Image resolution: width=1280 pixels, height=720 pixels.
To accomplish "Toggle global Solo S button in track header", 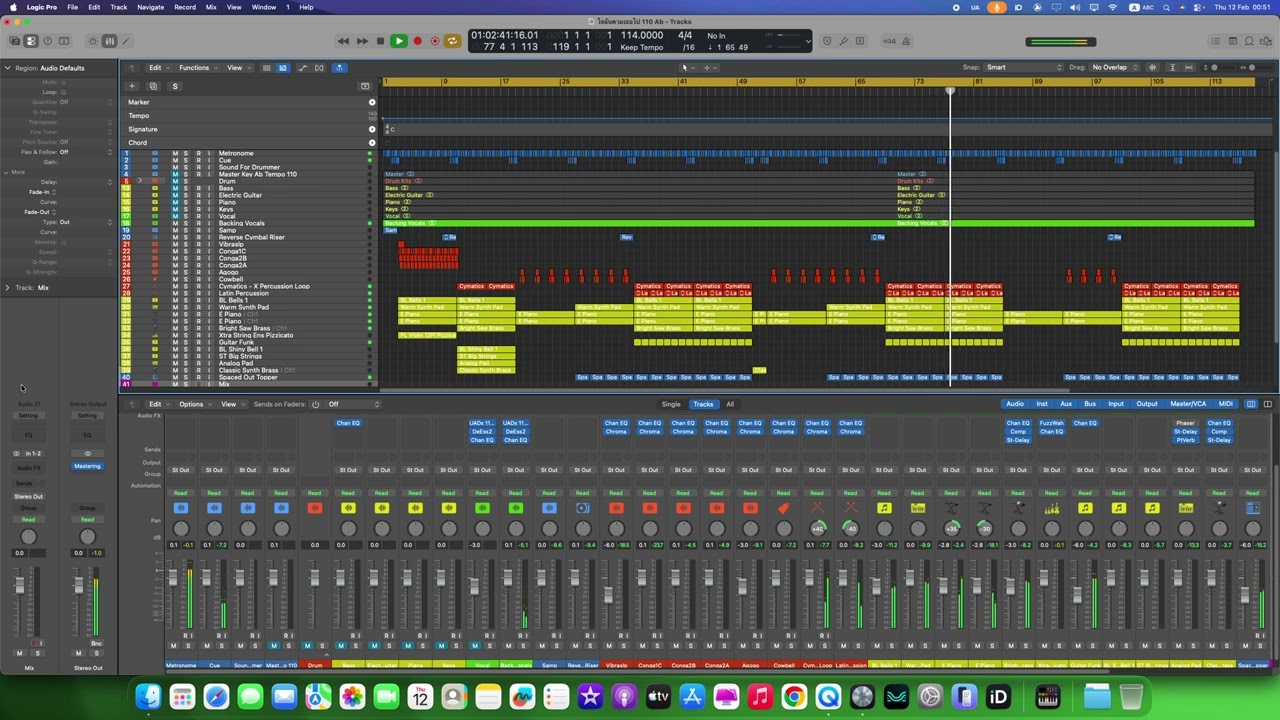I will [175, 86].
